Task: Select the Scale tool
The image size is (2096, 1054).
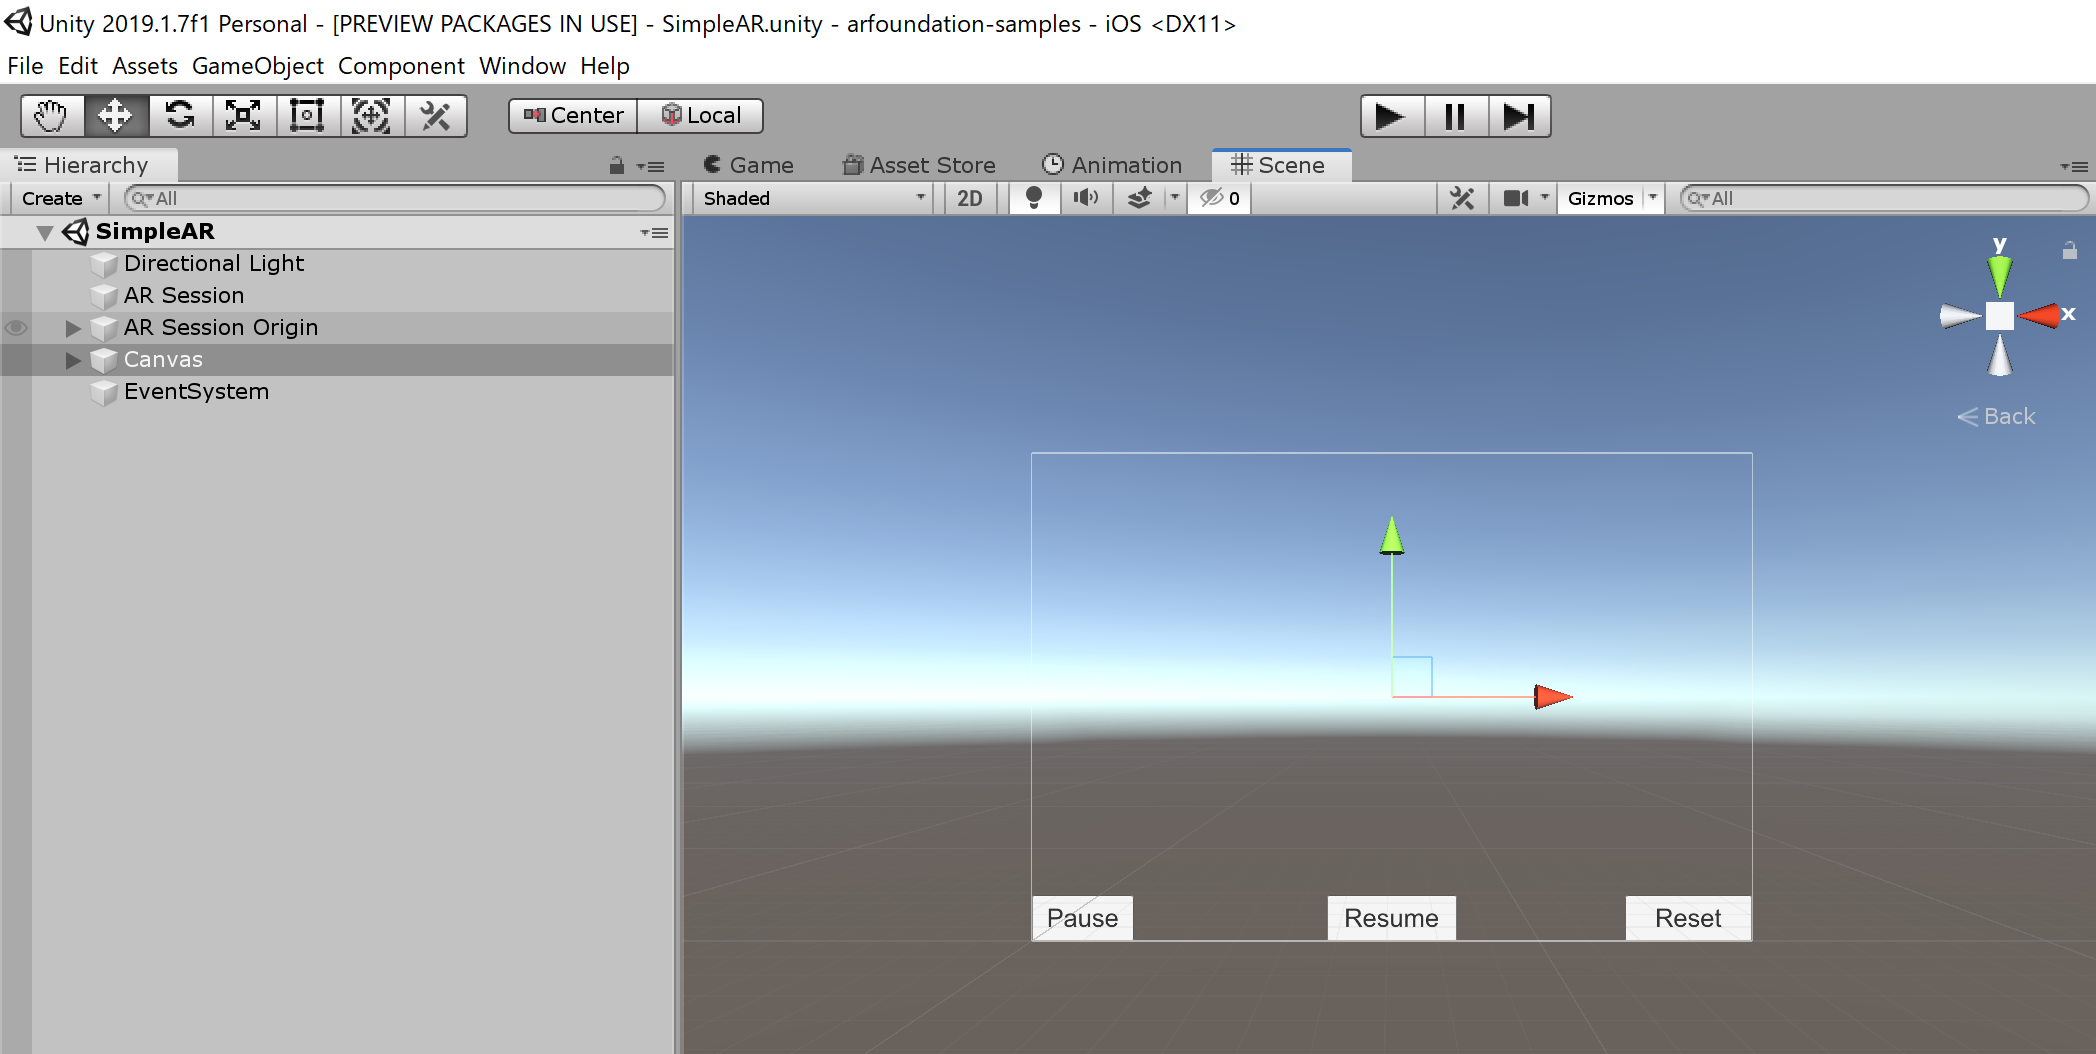Action: point(244,115)
